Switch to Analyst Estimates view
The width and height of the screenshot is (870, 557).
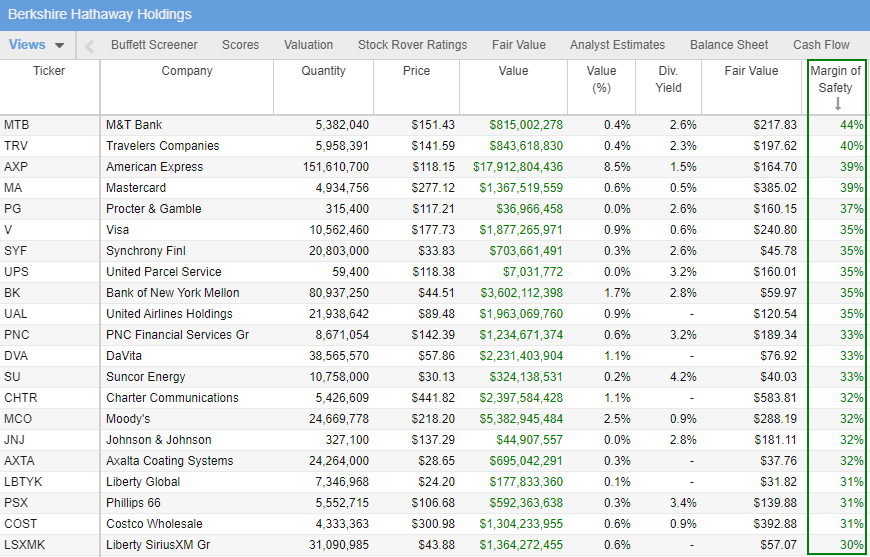pyautogui.click(x=618, y=45)
